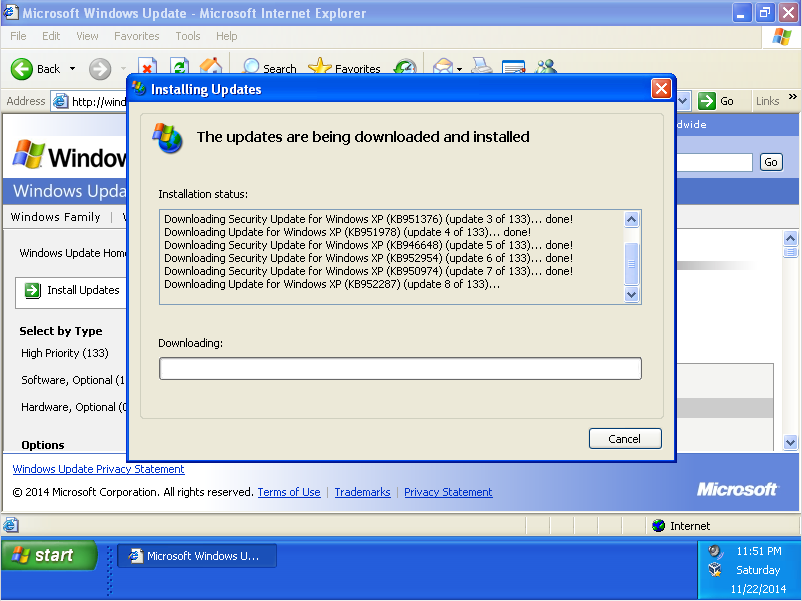
Task: Click the page icon in Address bar
Action: [60, 101]
